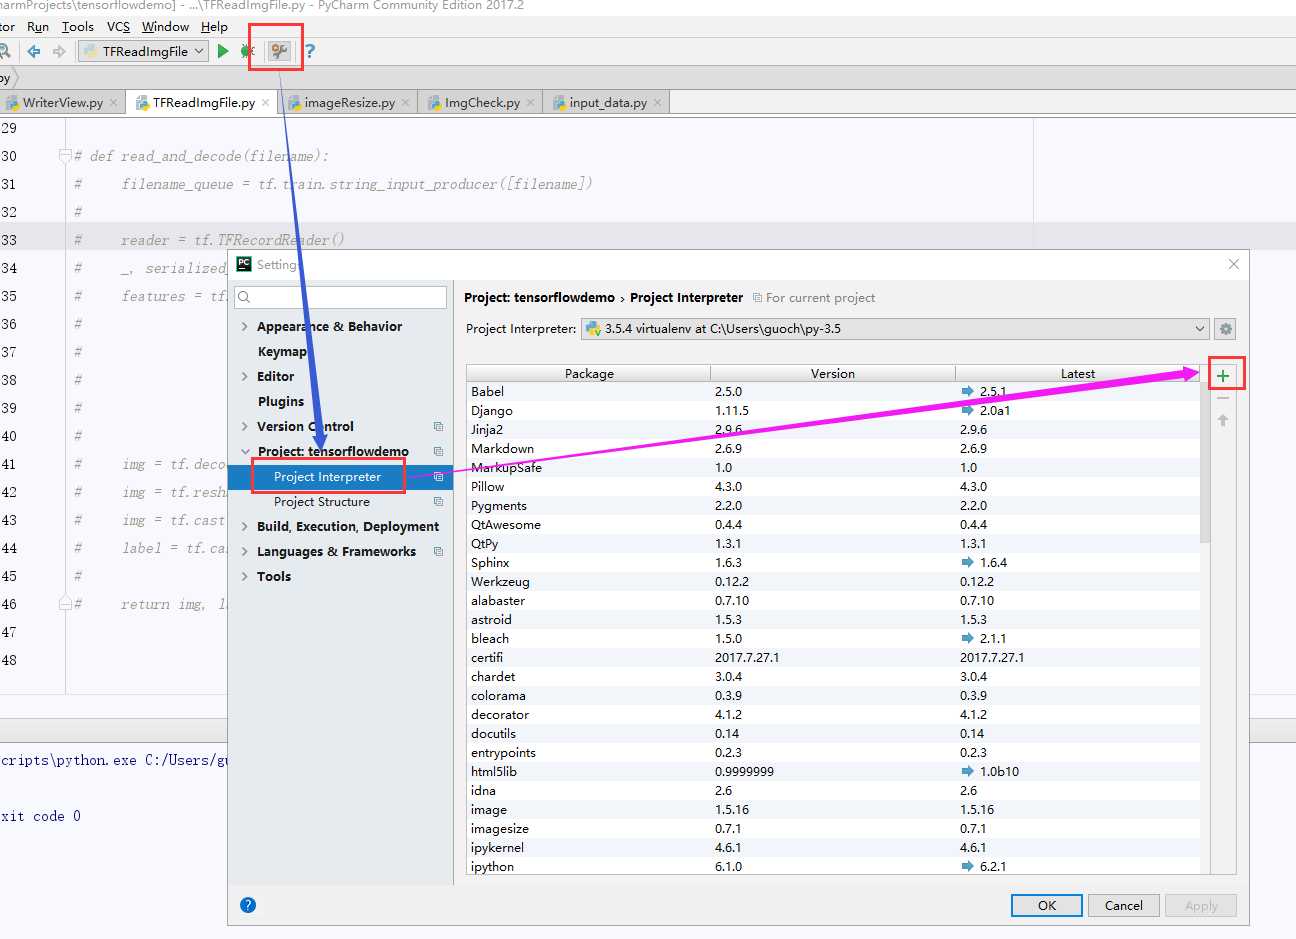
Task: Open Settings via the wrench toolbar icon
Action: point(279,51)
